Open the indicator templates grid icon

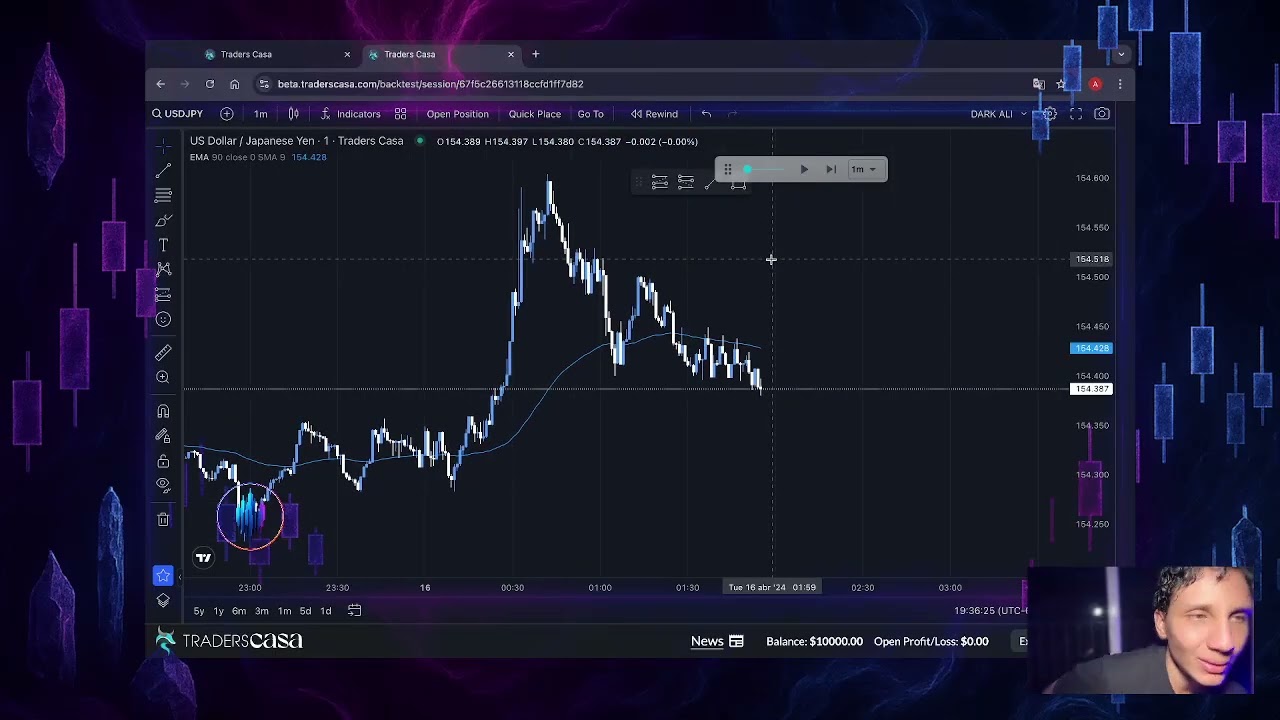tap(400, 114)
